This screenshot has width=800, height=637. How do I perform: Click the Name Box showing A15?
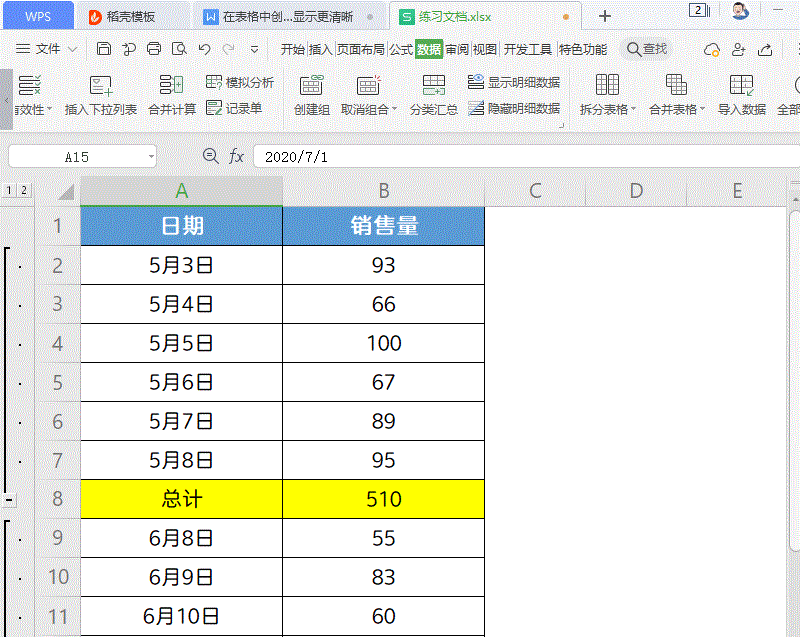pos(77,157)
